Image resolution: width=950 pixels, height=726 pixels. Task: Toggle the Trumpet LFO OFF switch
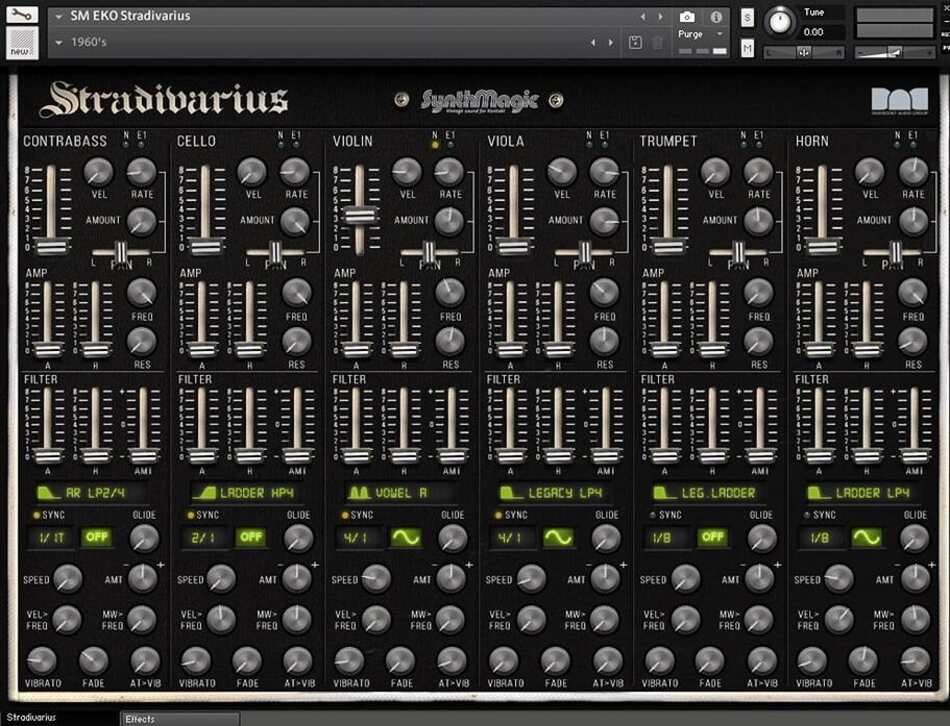click(713, 538)
